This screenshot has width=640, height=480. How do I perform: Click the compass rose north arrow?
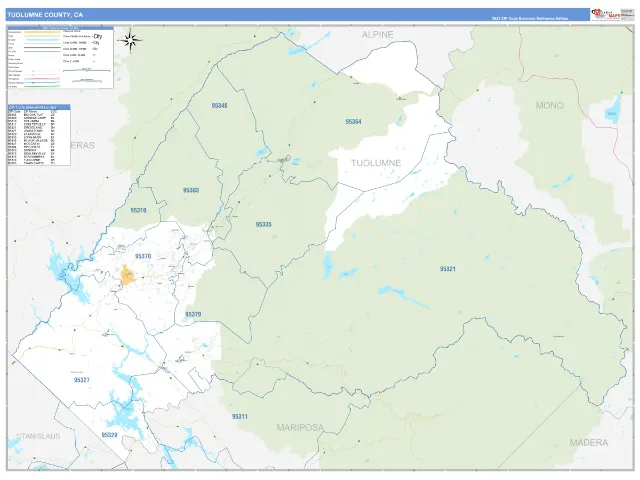[x=130, y=40]
